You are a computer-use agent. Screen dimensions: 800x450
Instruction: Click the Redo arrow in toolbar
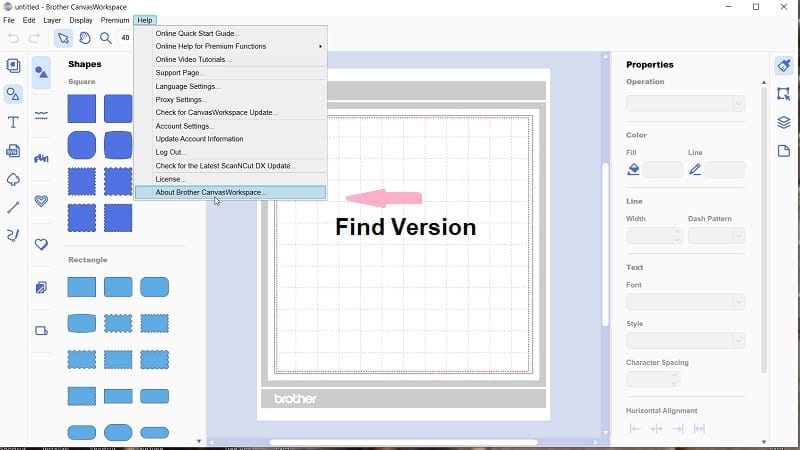click(x=34, y=38)
